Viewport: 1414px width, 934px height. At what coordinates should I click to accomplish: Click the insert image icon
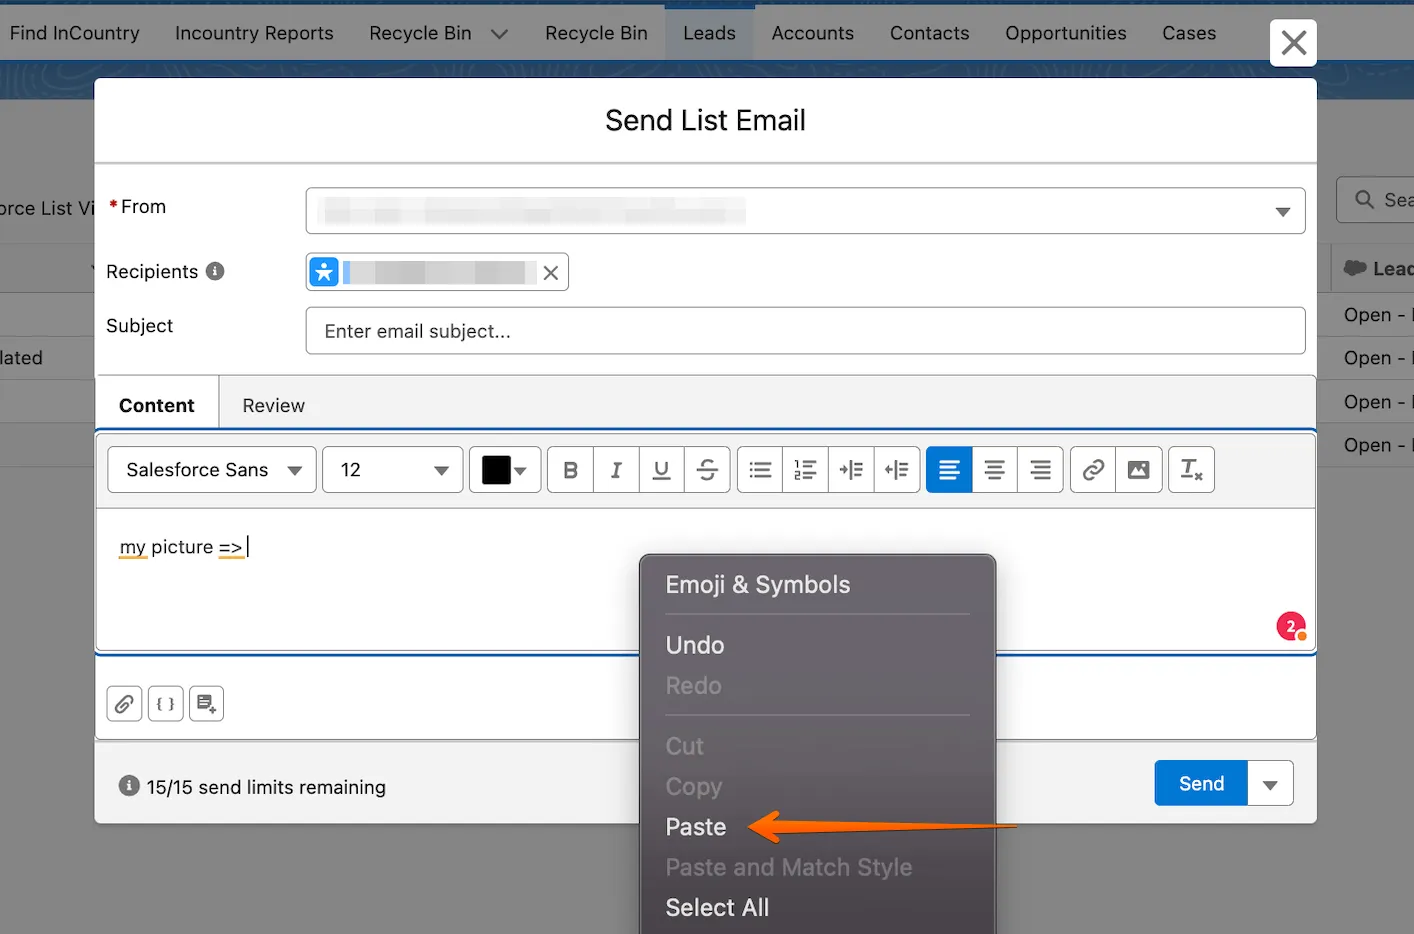(x=1138, y=470)
